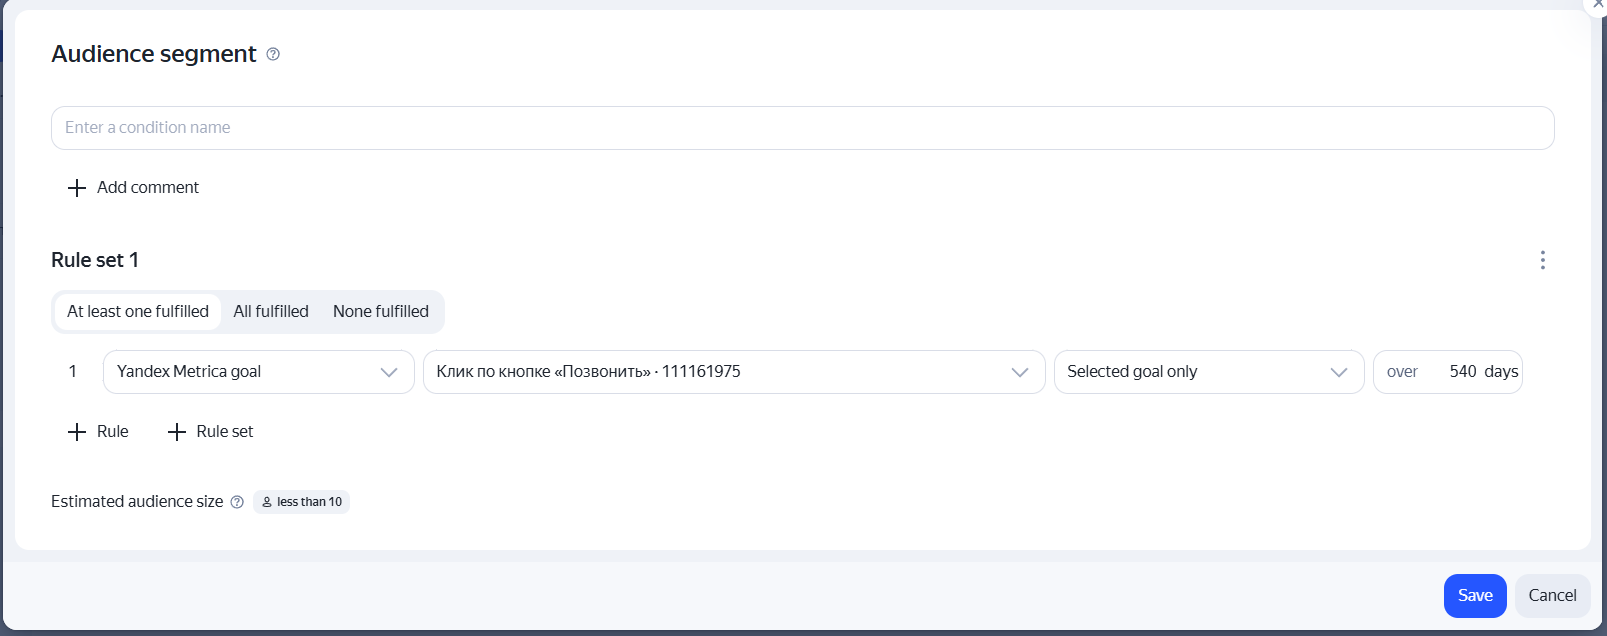Click the rule number 1 label
This screenshot has width=1607, height=636.
72,372
